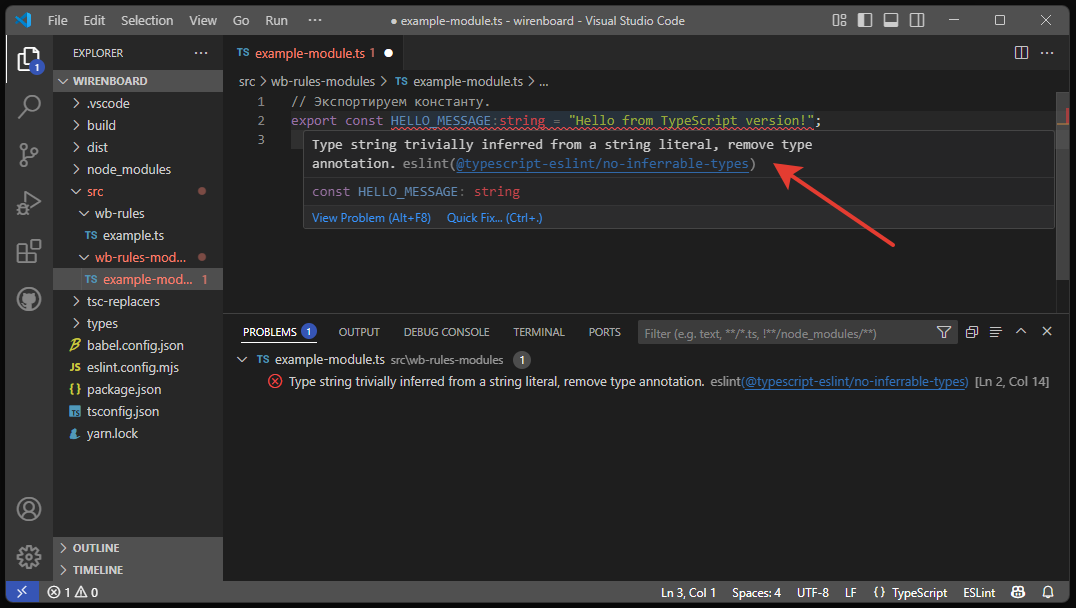The height and width of the screenshot is (608, 1076).
Task: Open the notifications bell in status bar
Action: [1048, 592]
